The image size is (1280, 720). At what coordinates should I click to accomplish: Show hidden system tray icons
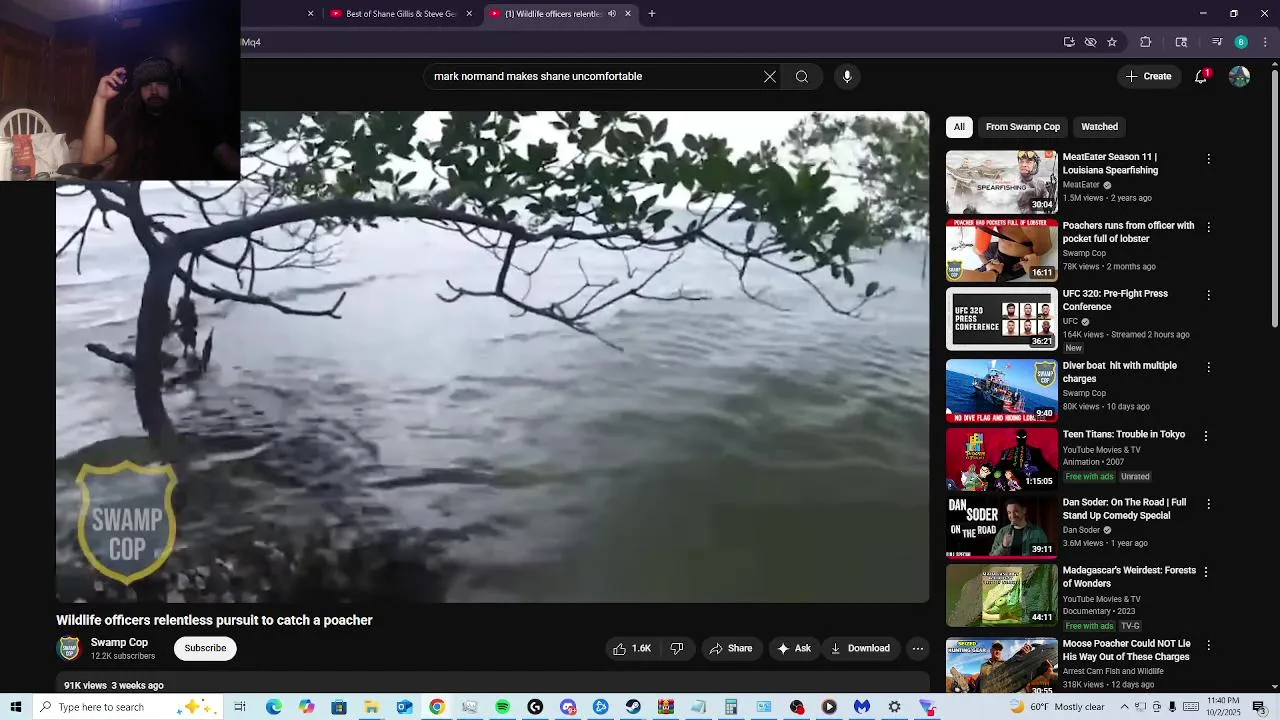coord(1124,707)
